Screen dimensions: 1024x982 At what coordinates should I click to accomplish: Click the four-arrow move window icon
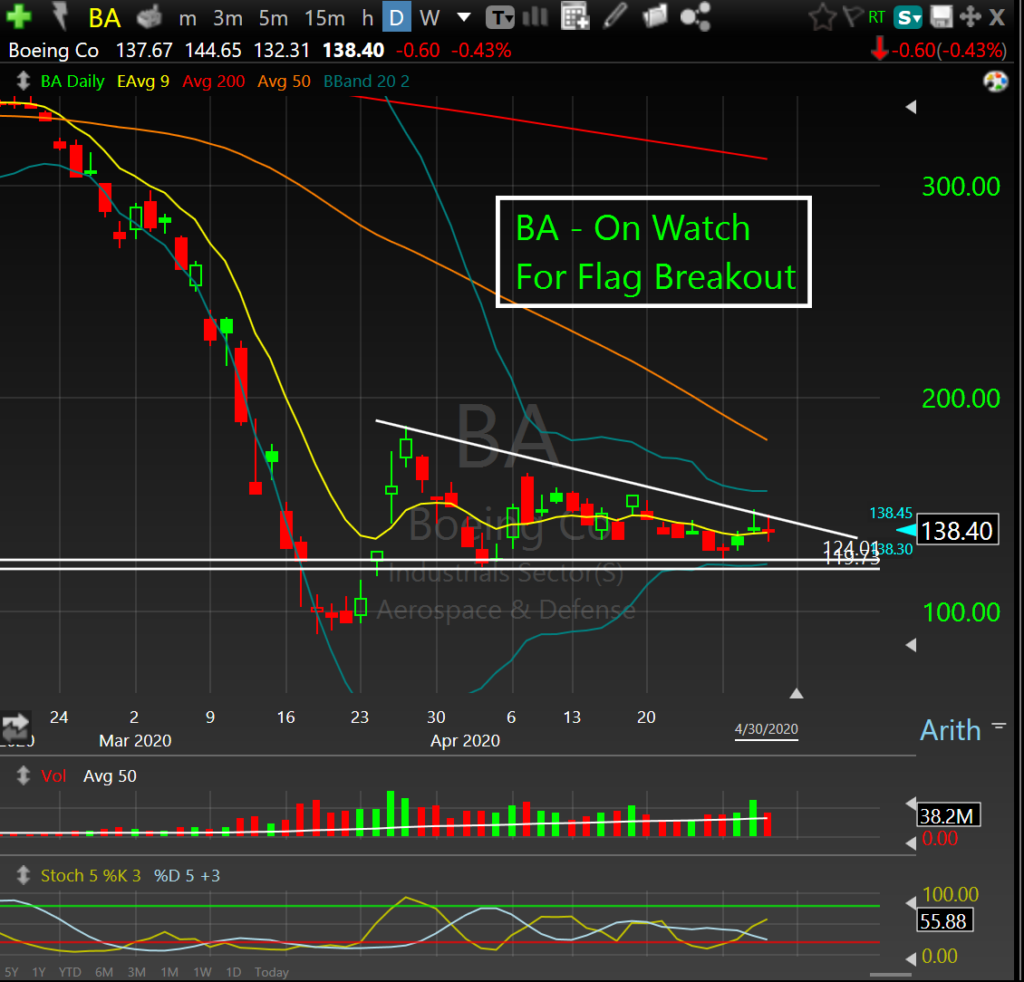coord(970,17)
